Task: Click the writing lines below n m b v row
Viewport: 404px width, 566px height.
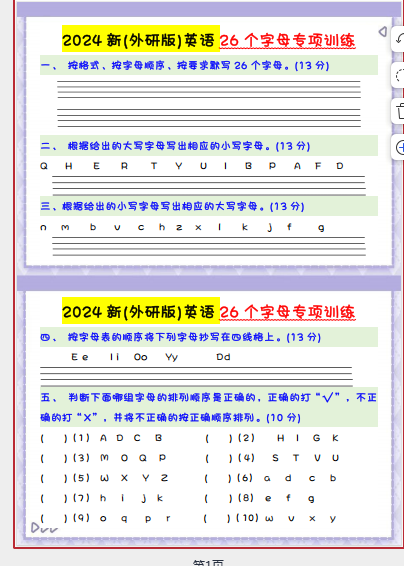Action: pos(209,247)
